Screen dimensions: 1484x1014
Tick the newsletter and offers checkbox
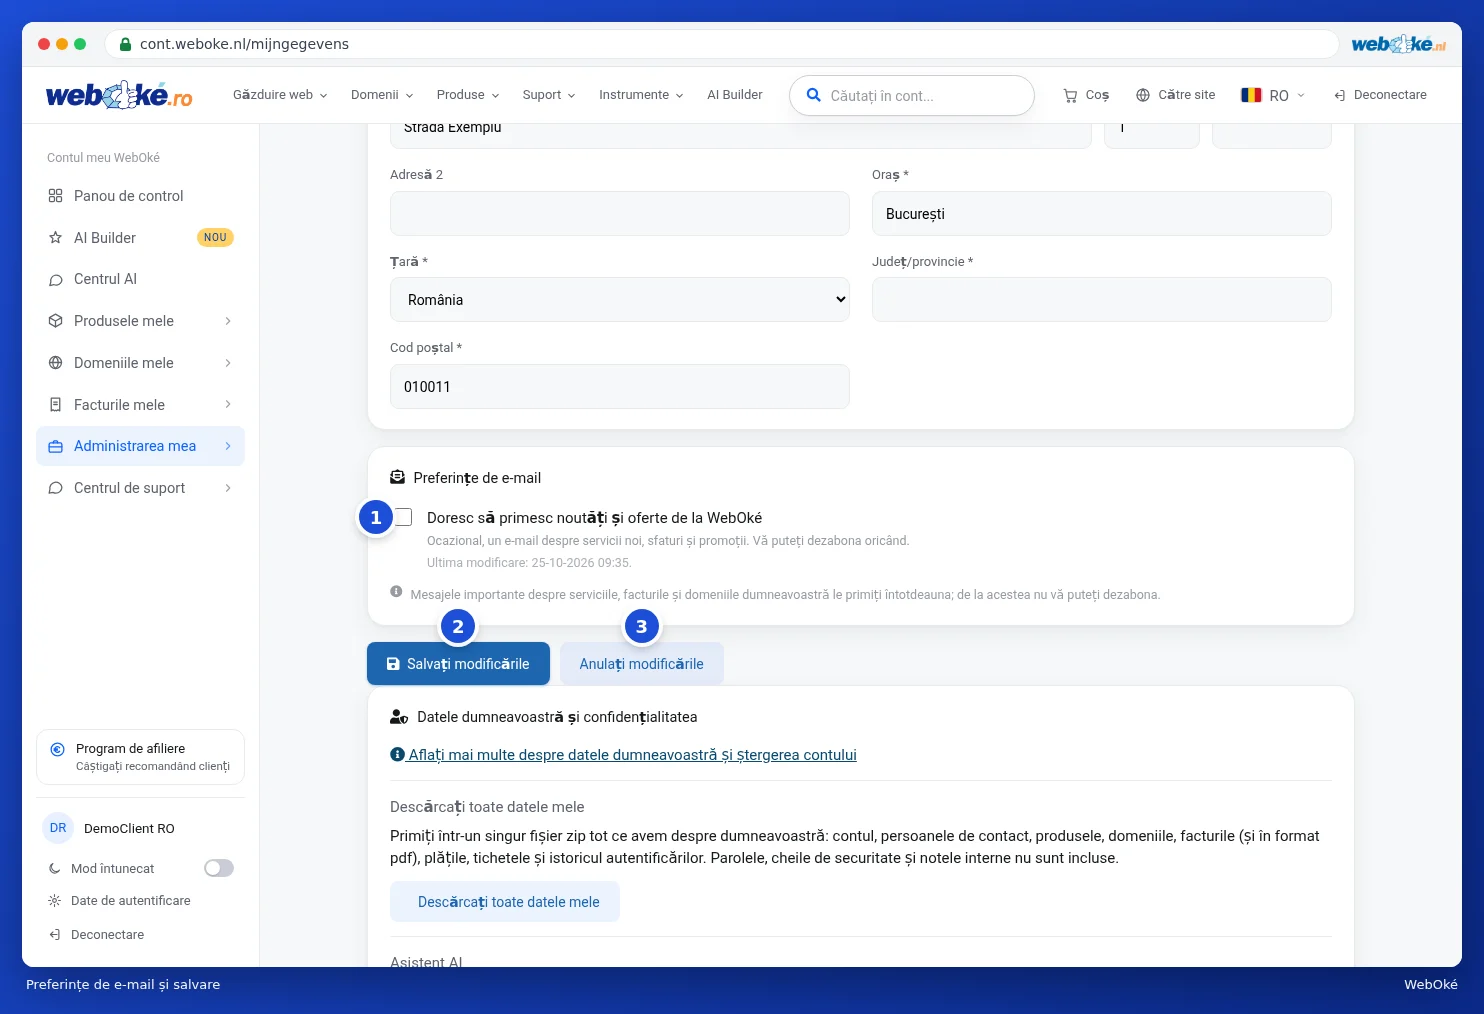[403, 517]
